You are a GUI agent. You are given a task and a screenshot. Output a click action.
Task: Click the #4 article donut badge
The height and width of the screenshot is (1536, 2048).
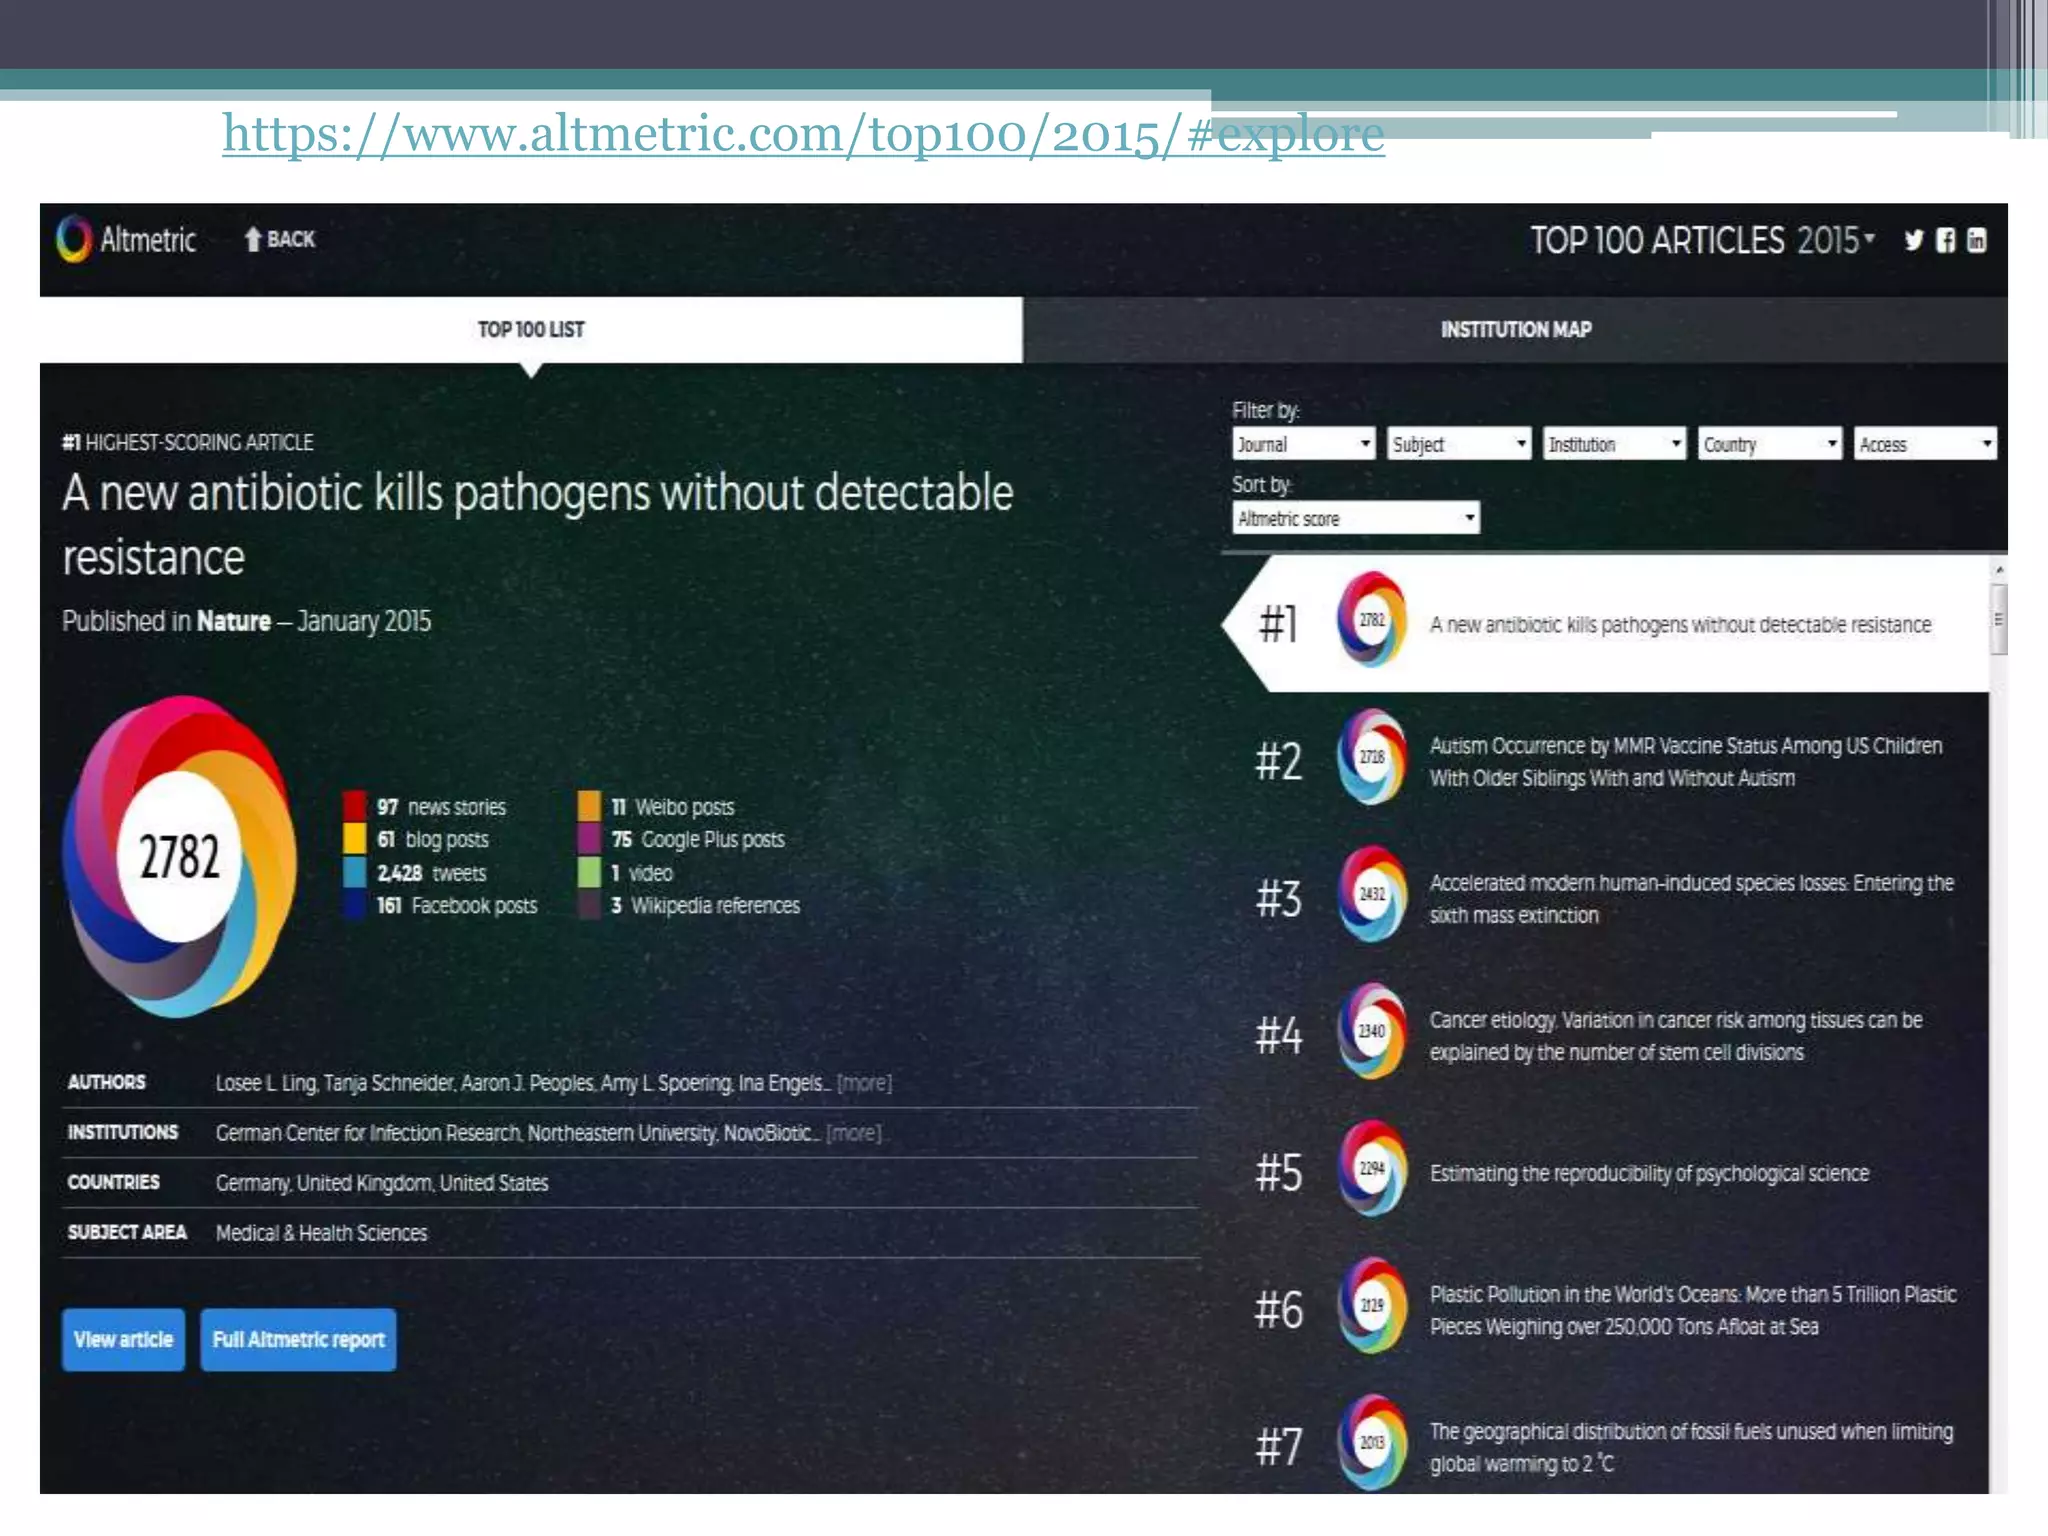coord(1372,1031)
